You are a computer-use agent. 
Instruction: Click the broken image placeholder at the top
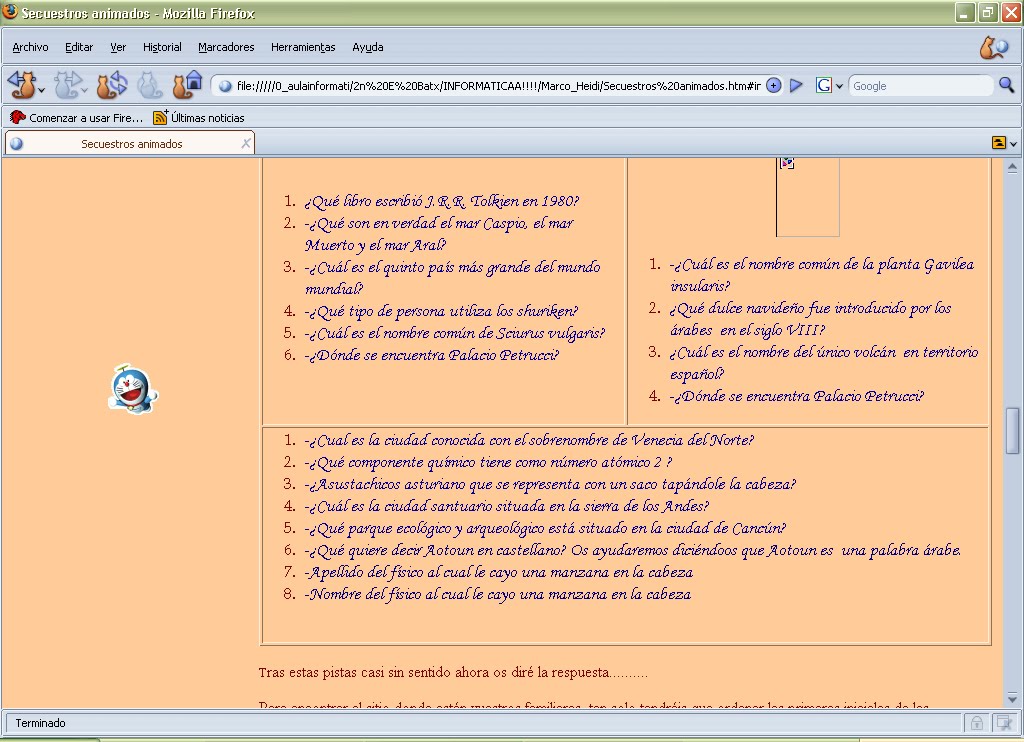click(808, 197)
